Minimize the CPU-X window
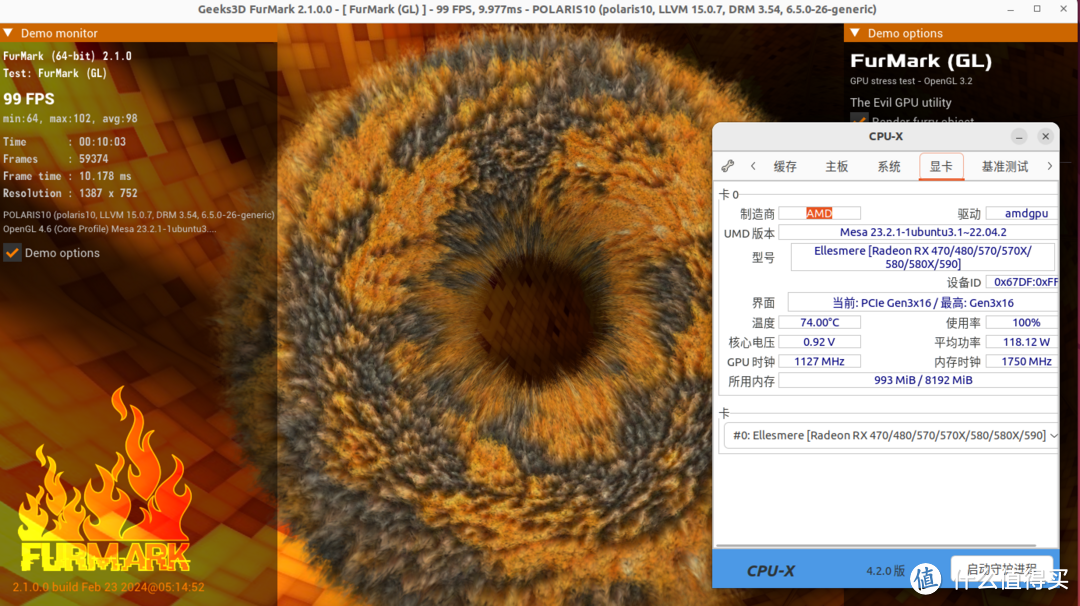Image resolution: width=1080 pixels, height=606 pixels. (1018, 136)
